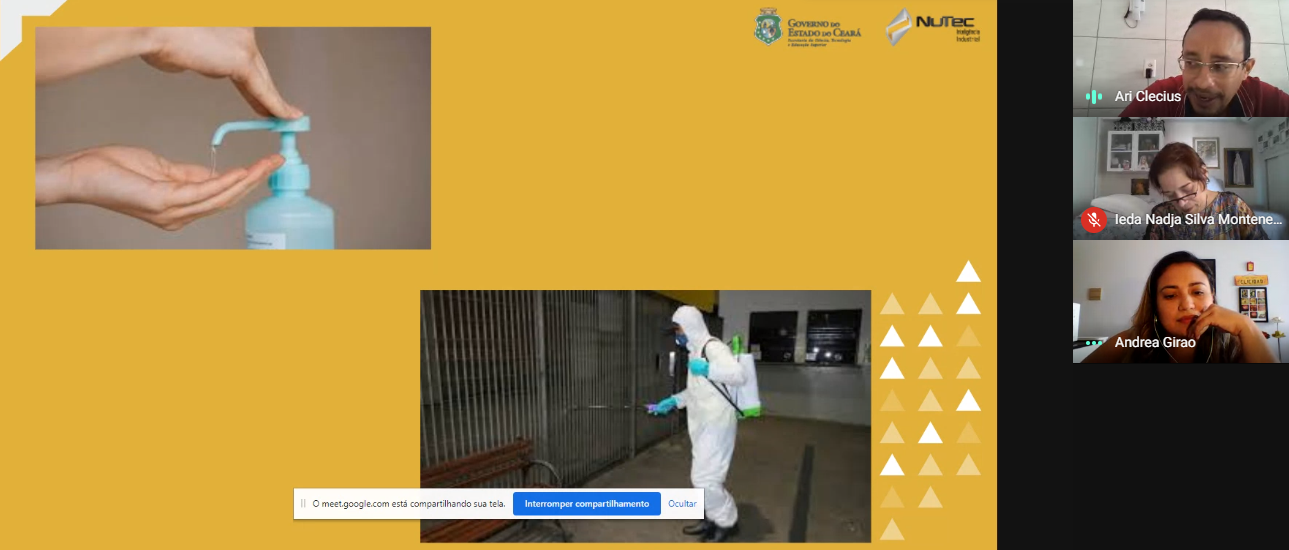The width and height of the screenshot is (1289, 550).
Task: Click the top white triangle in the slide pattern
Action: (x=967, y=271)
